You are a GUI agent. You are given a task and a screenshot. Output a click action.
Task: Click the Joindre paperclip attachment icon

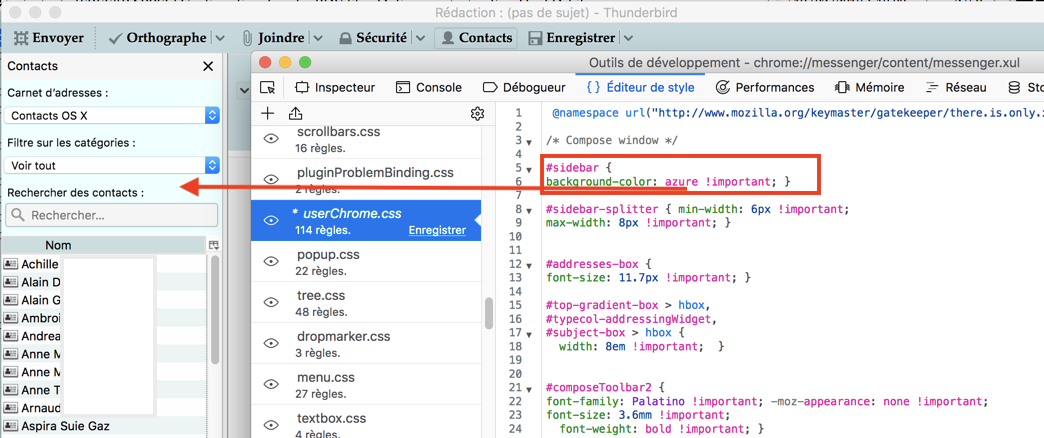(247, 38)
